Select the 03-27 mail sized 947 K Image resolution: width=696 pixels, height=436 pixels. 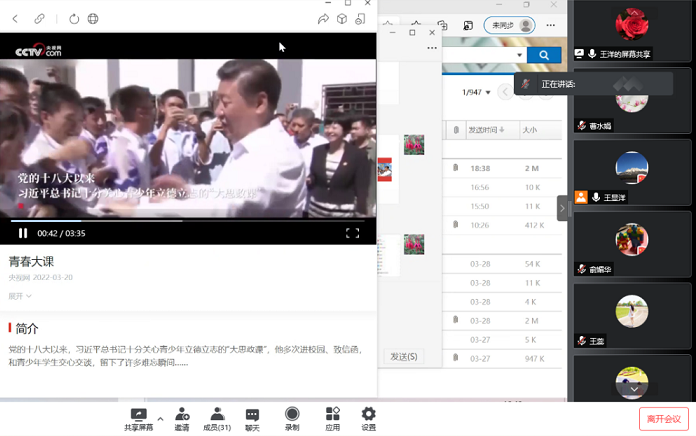click(502, 359)
